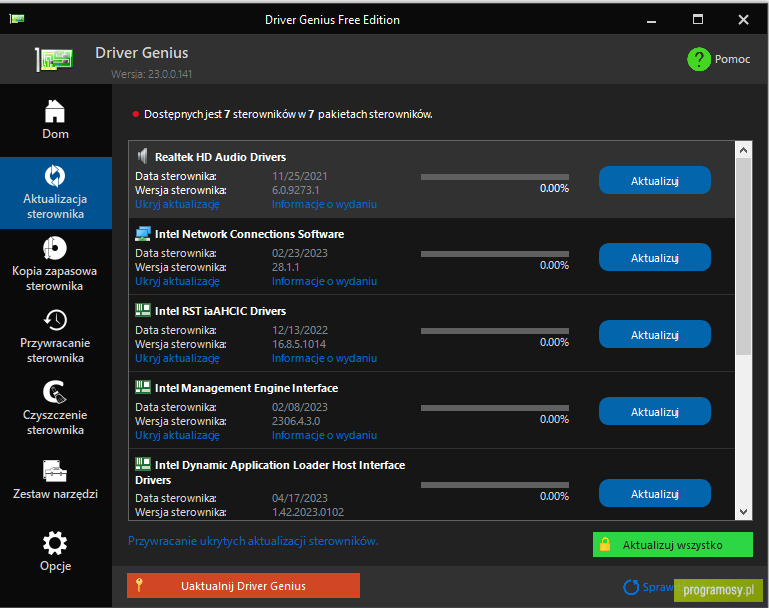Open the Czyszczenie sterownika broom icon
Screen dimensions: 769x608
[x=55, y=392]
